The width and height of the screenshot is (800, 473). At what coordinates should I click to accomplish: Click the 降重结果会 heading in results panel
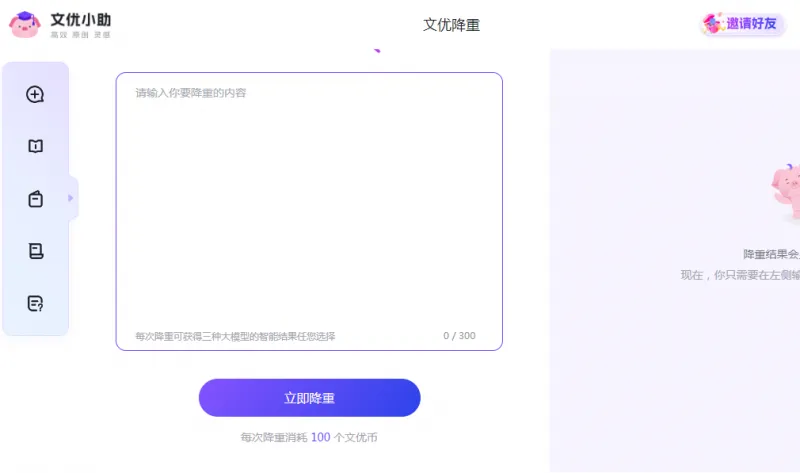coord(771,254)
